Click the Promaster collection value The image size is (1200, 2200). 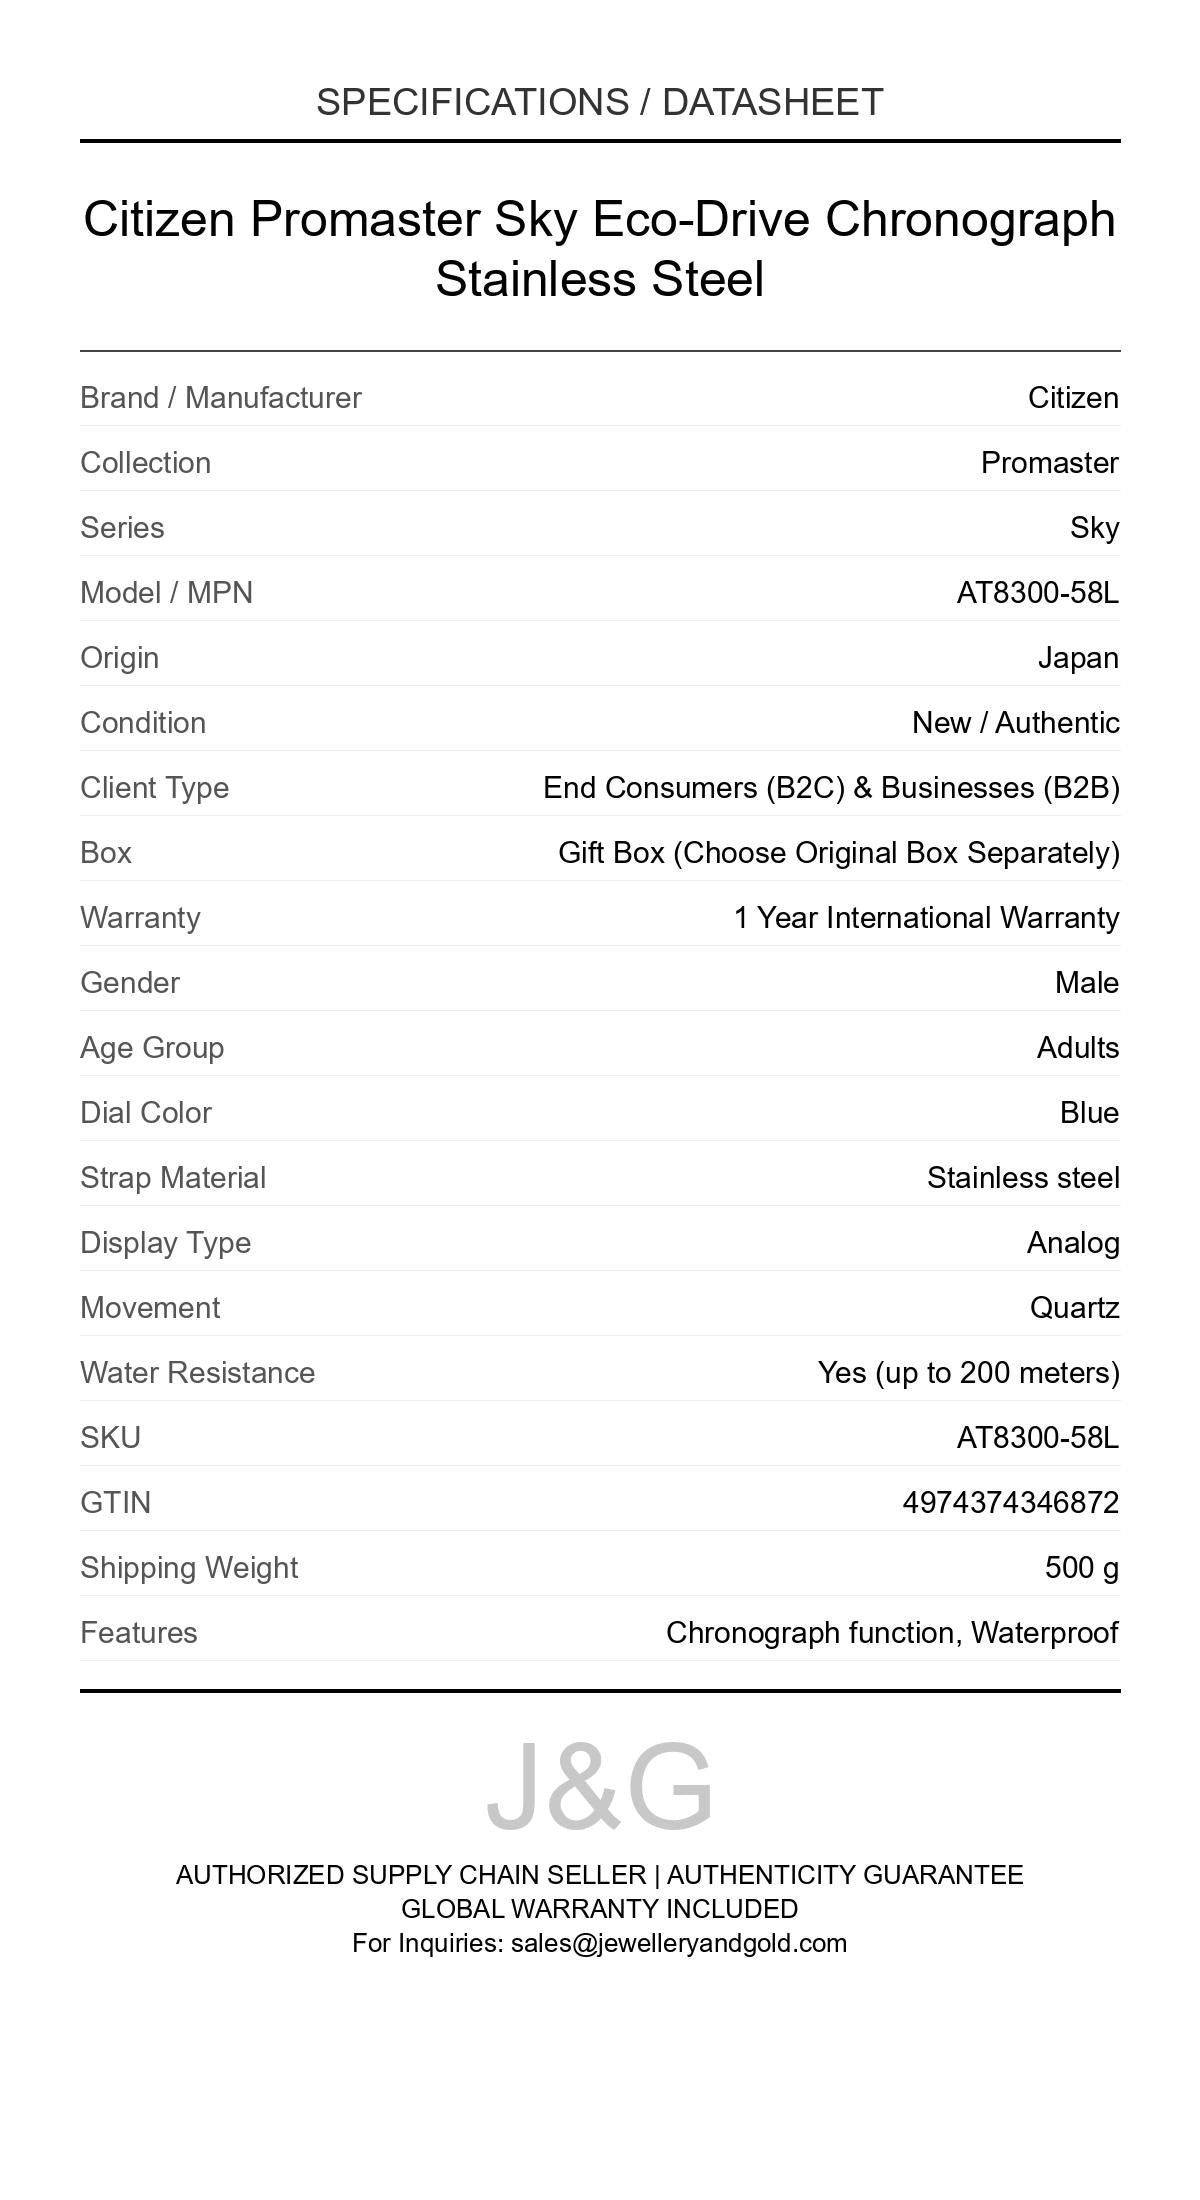1049,463
